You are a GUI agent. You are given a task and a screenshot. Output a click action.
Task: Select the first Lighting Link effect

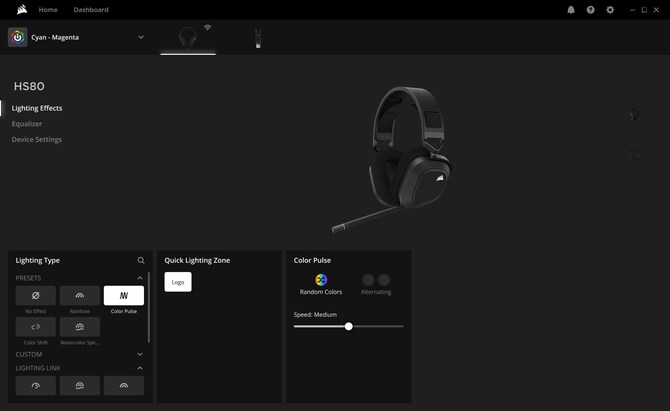pos(36,385)
